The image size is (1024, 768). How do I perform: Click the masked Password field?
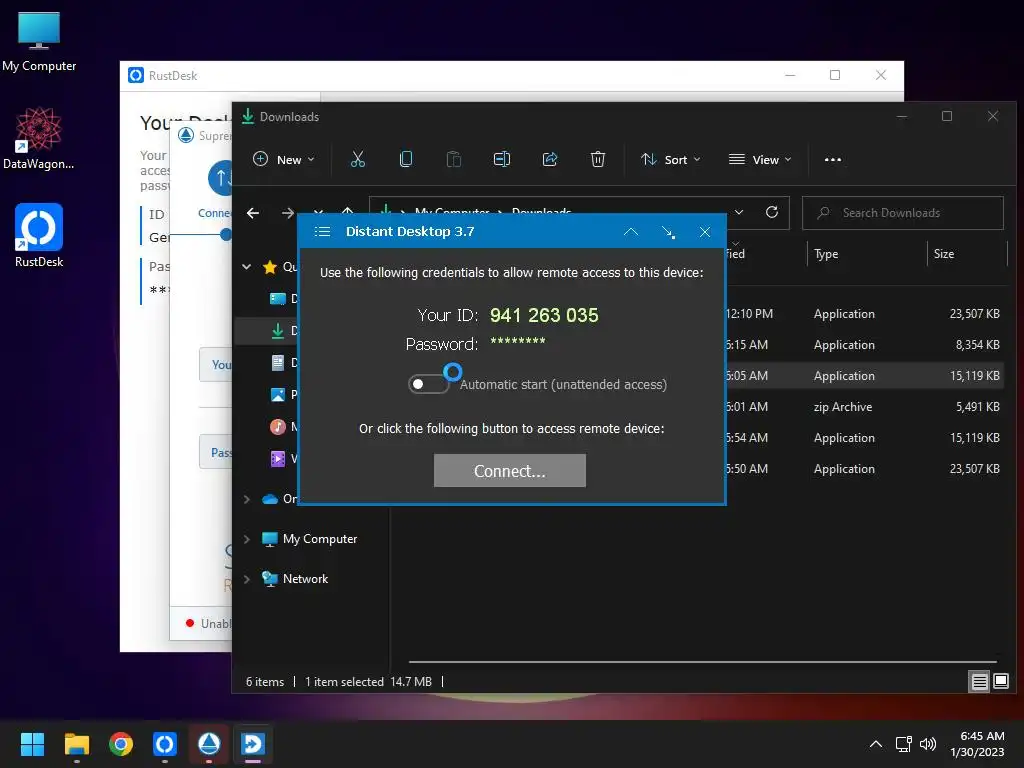tap(518, 341)
